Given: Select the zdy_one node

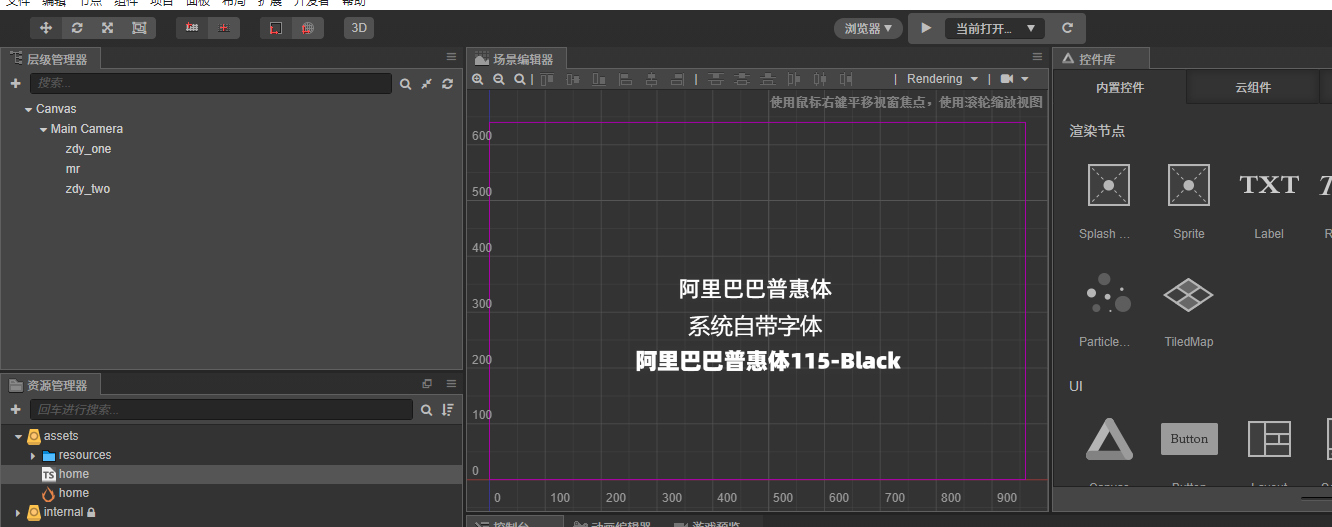Looking at the screenshot, I should [x=88, y=149].
